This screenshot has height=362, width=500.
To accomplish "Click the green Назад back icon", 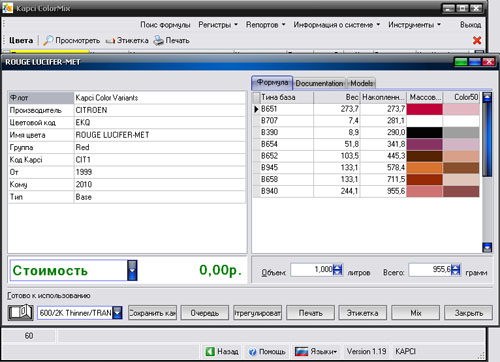I will coord(210,351).
